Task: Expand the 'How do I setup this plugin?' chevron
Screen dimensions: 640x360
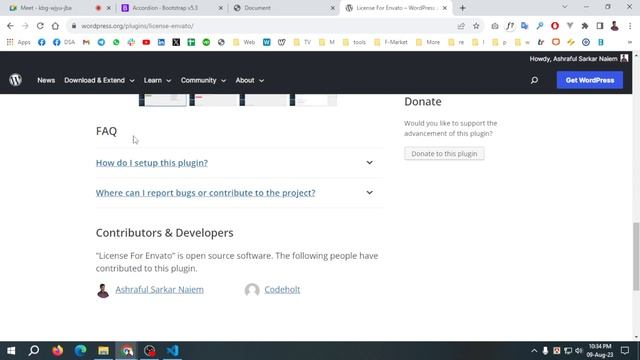Action: click(x=369, y=162)
